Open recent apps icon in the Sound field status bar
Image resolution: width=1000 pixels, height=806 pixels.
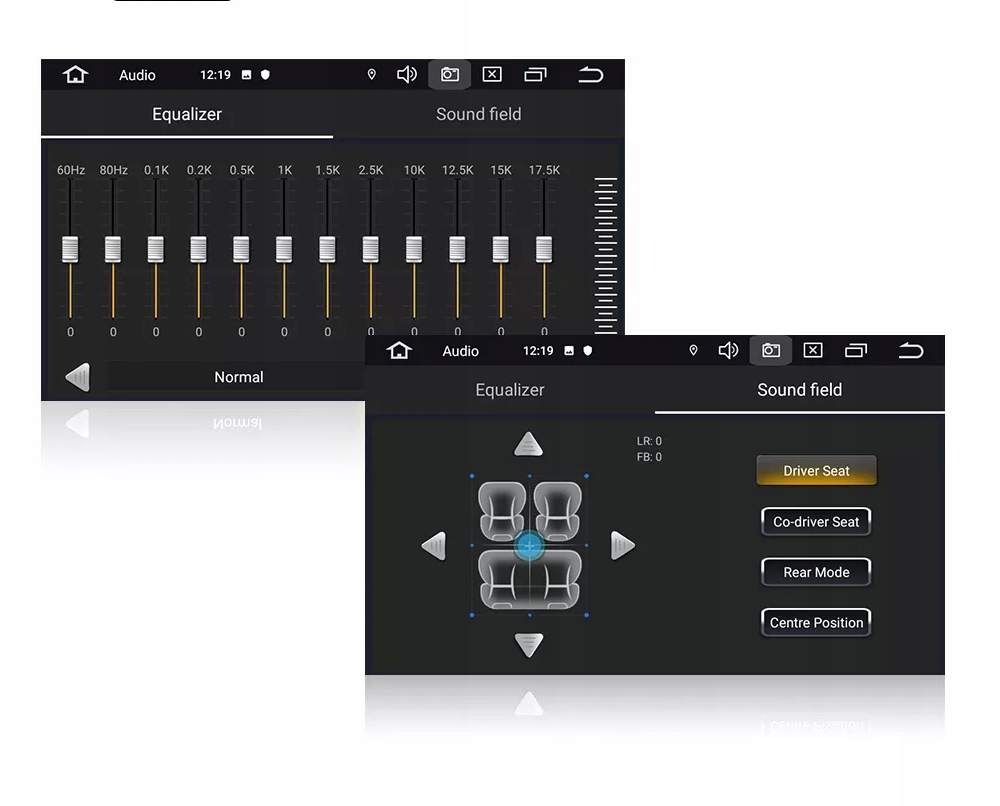(856, 350)
